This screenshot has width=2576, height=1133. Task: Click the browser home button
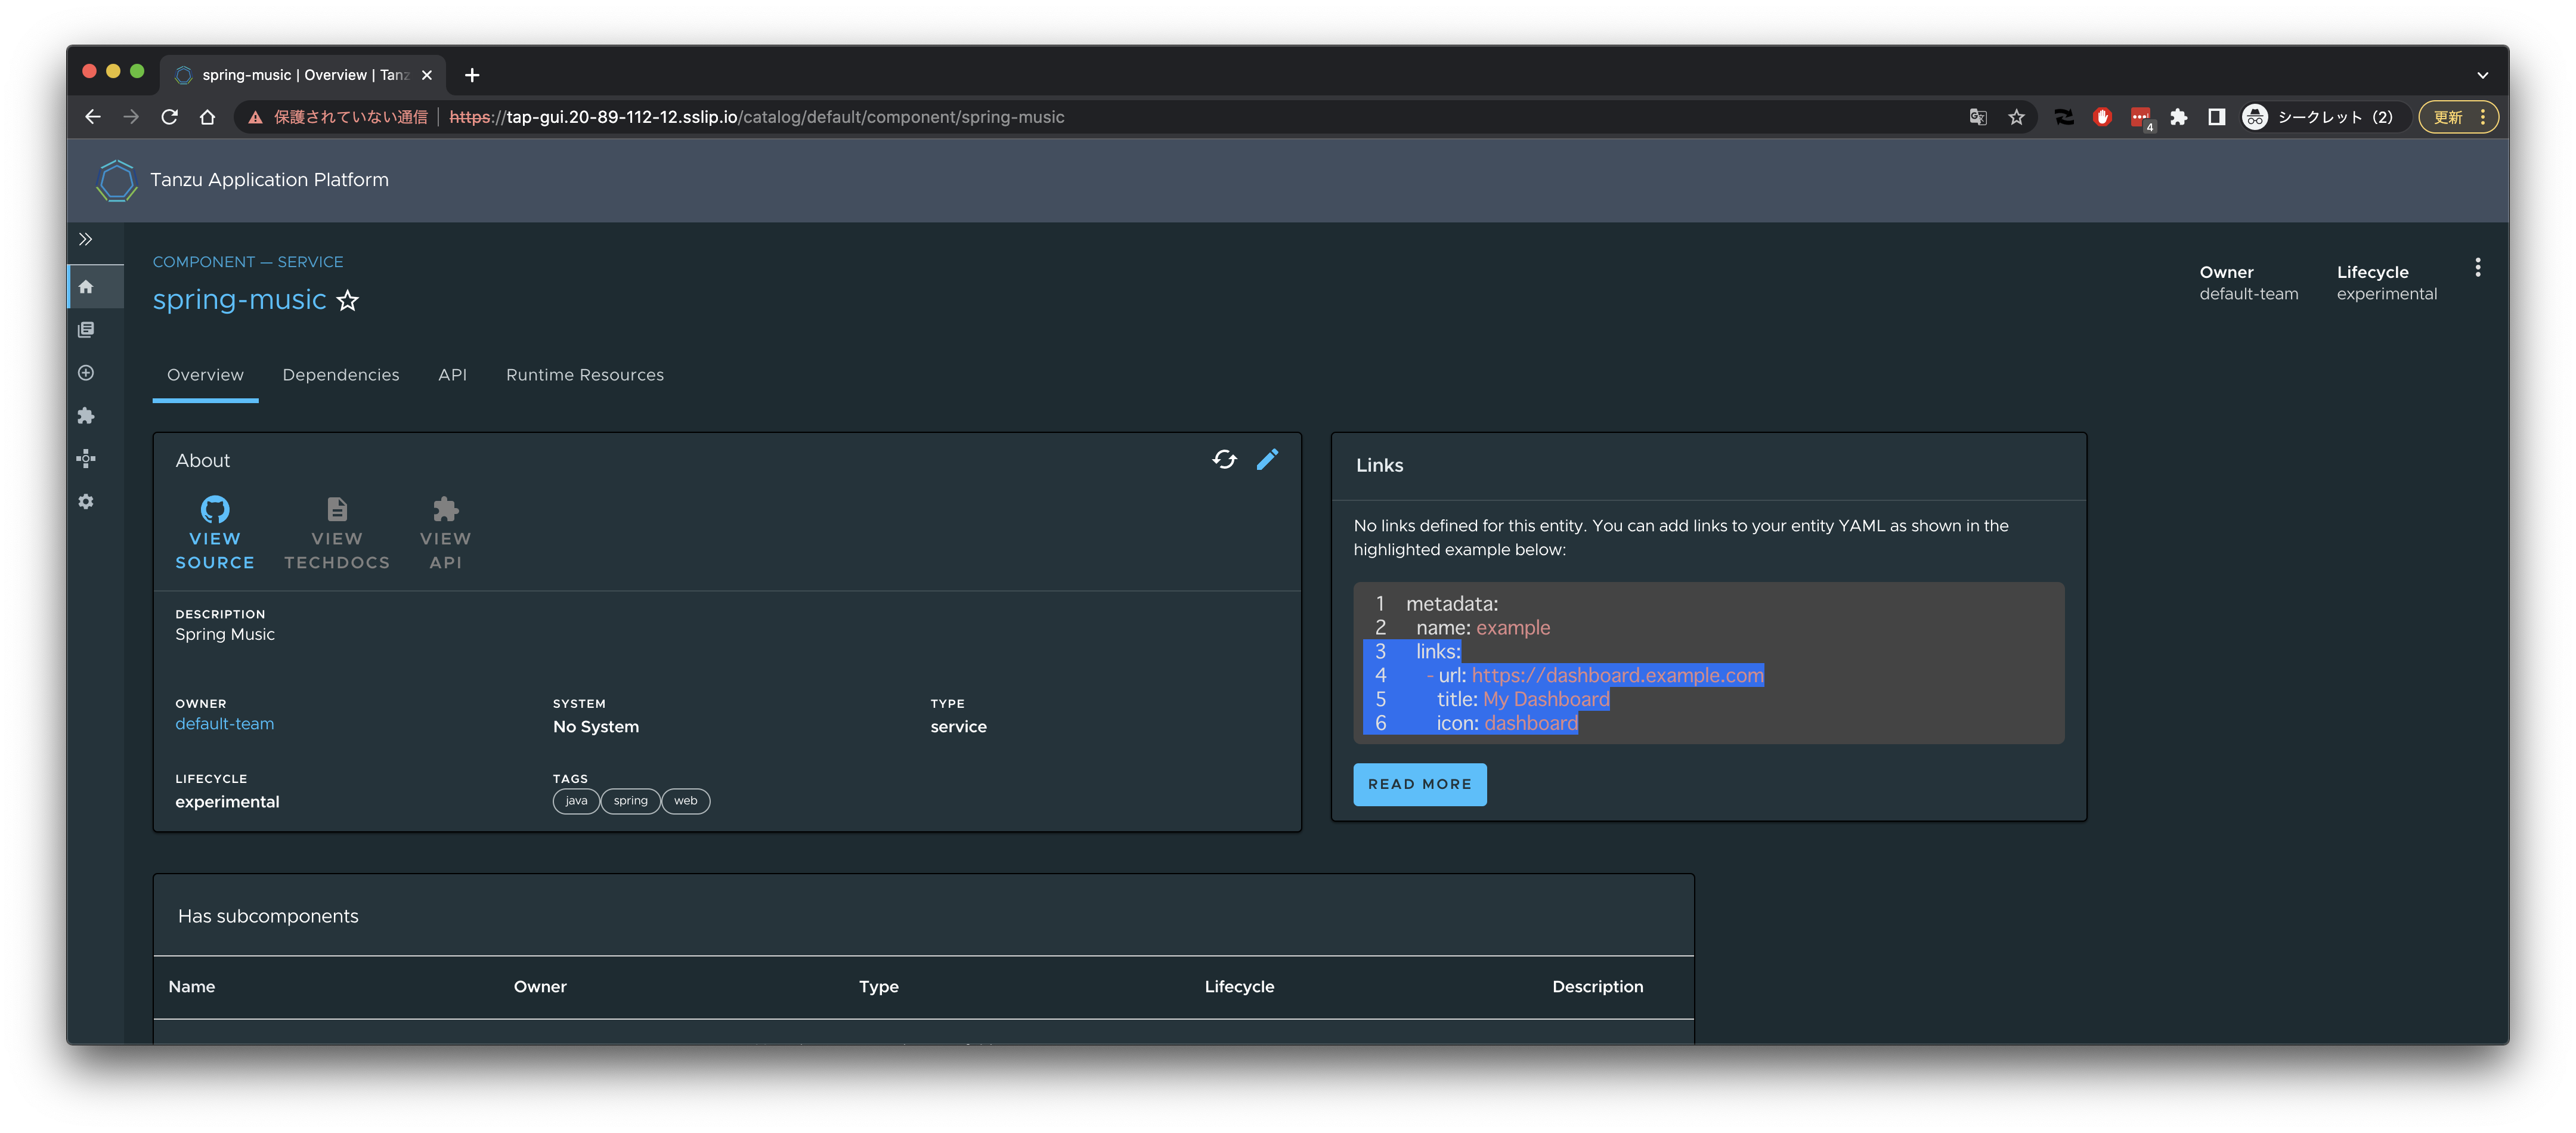pyautogui.click(x=207, y=117)
